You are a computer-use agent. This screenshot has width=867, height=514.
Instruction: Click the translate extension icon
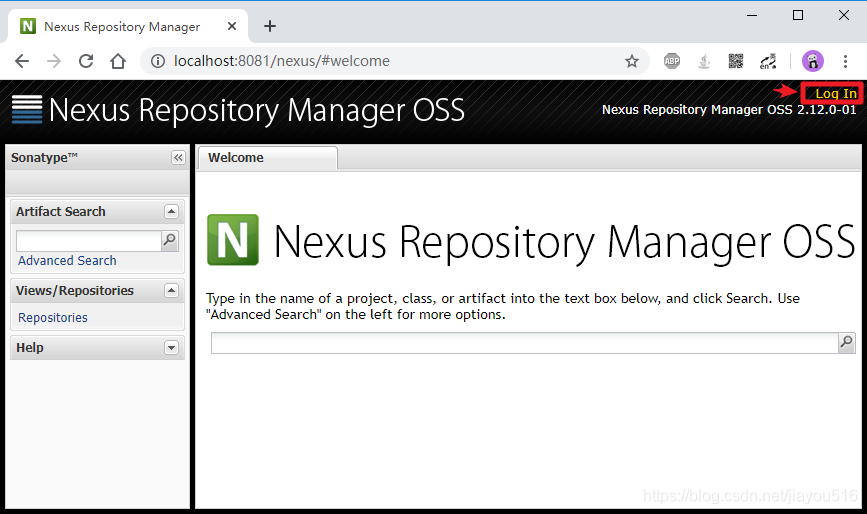pos(768,61)
